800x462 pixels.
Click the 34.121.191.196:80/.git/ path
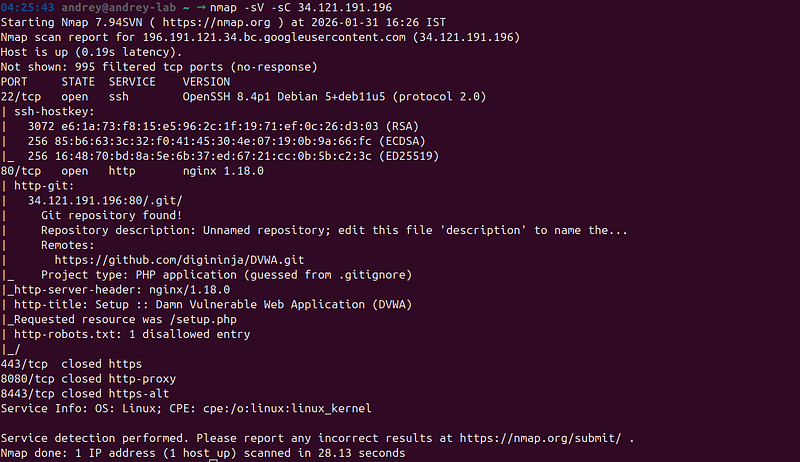click(105, 200)
